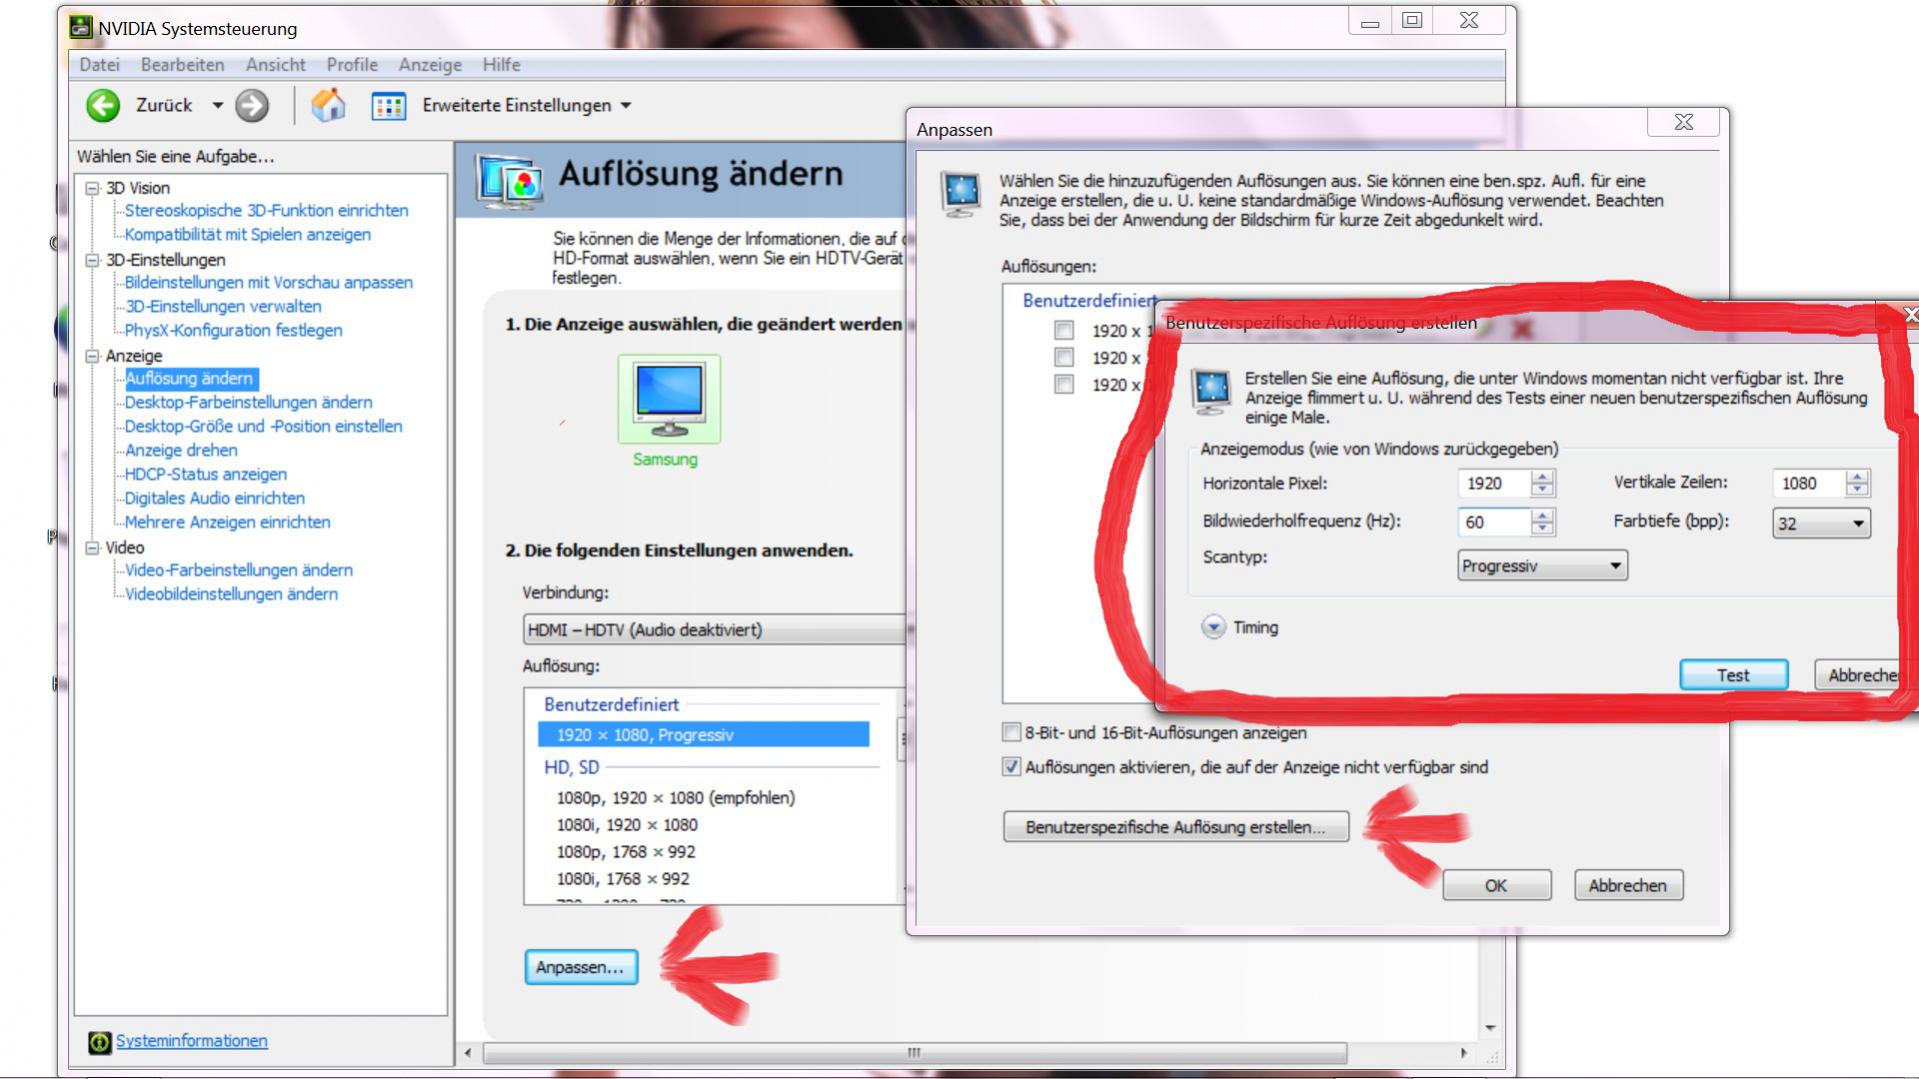Open the Scantyp Progressiv dropdown
The height and width of the screenshot is (1079, 1919).
pos(1542,565)
